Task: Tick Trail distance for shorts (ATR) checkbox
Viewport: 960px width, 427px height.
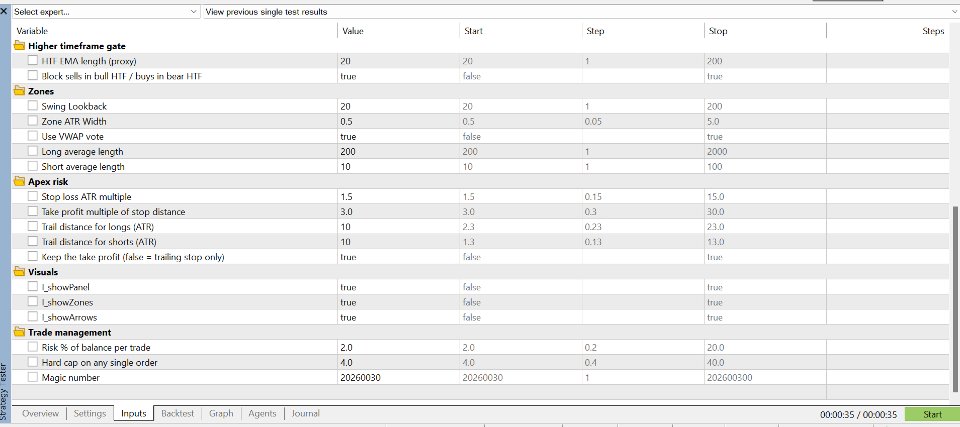Action: pos(32,242)
